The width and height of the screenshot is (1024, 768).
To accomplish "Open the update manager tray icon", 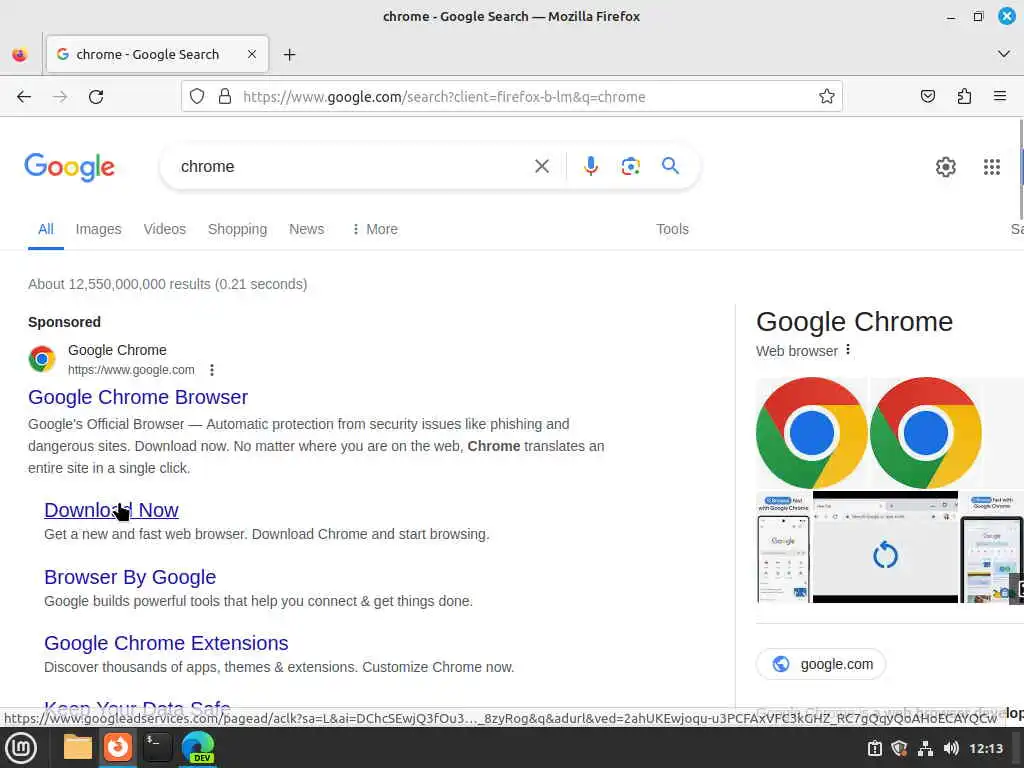I will coord(874,748).
